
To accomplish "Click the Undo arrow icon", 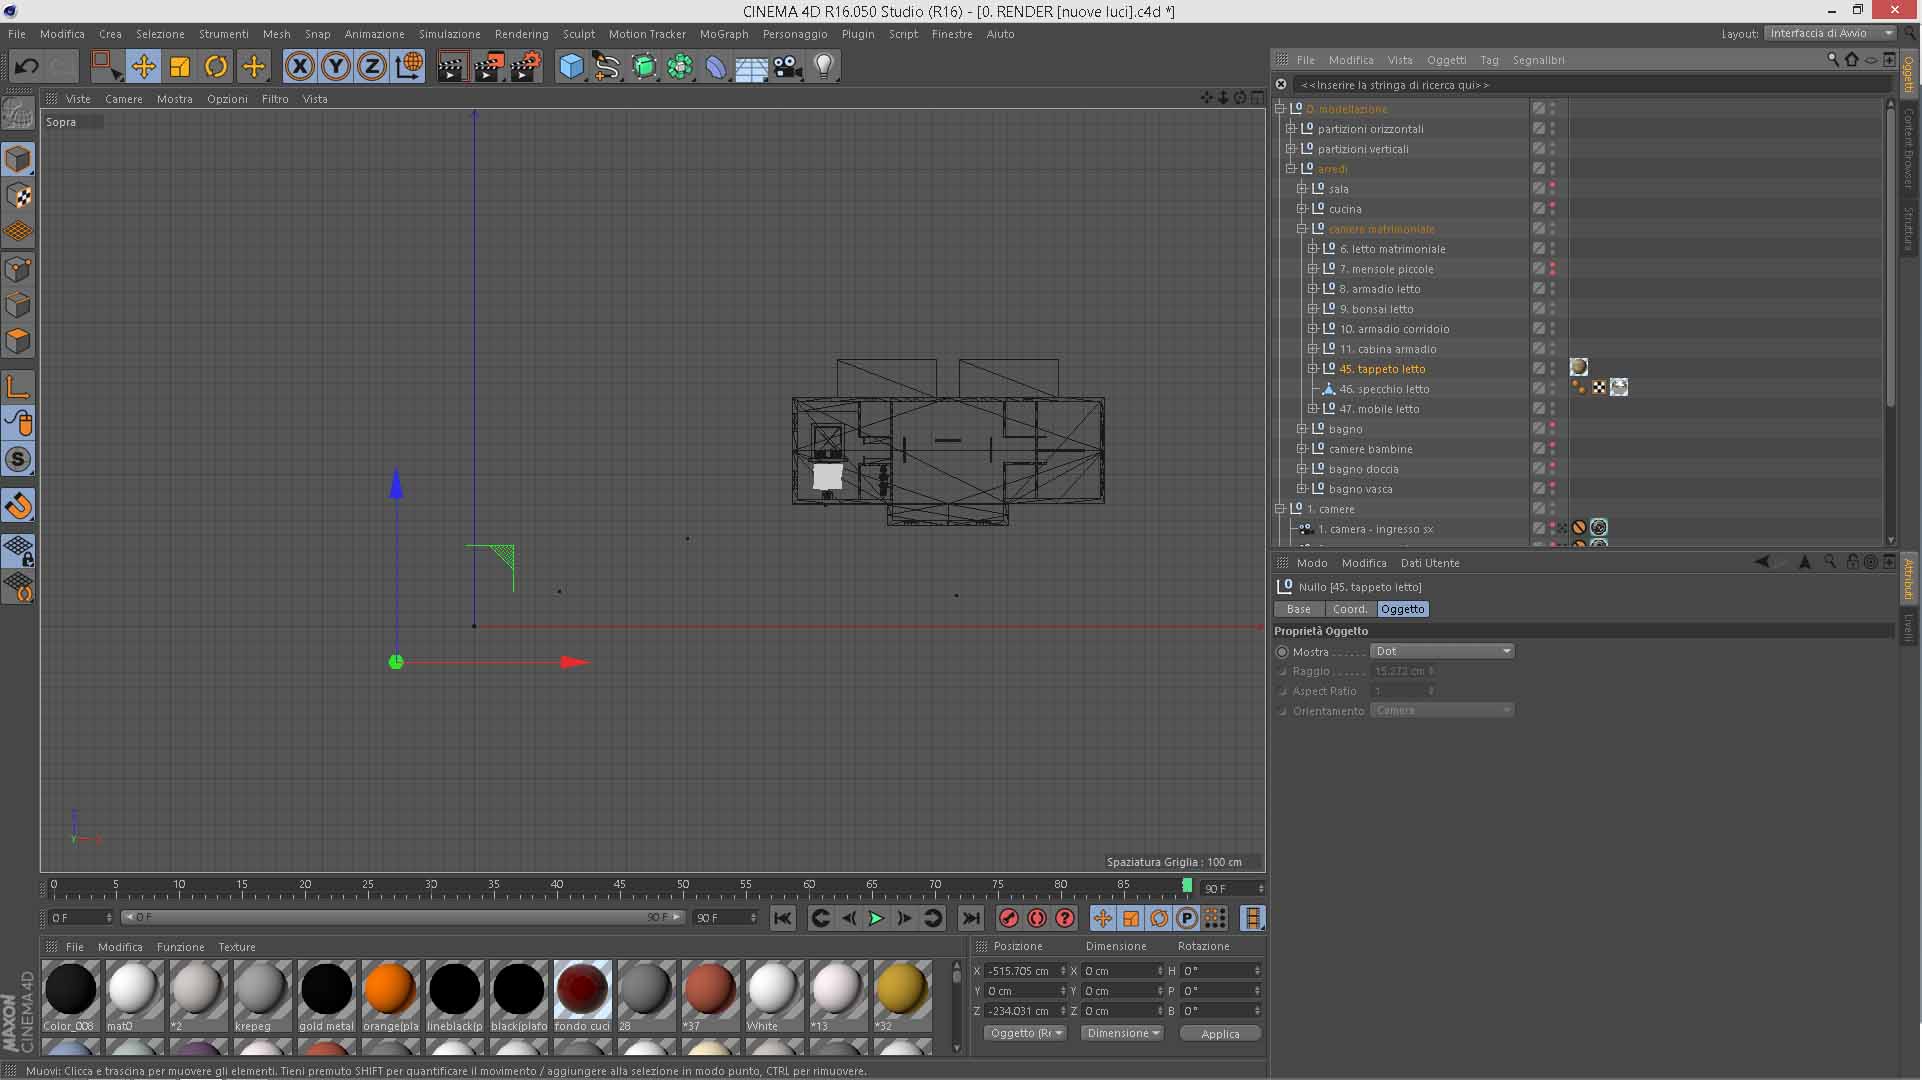I will tap(26, 67).
